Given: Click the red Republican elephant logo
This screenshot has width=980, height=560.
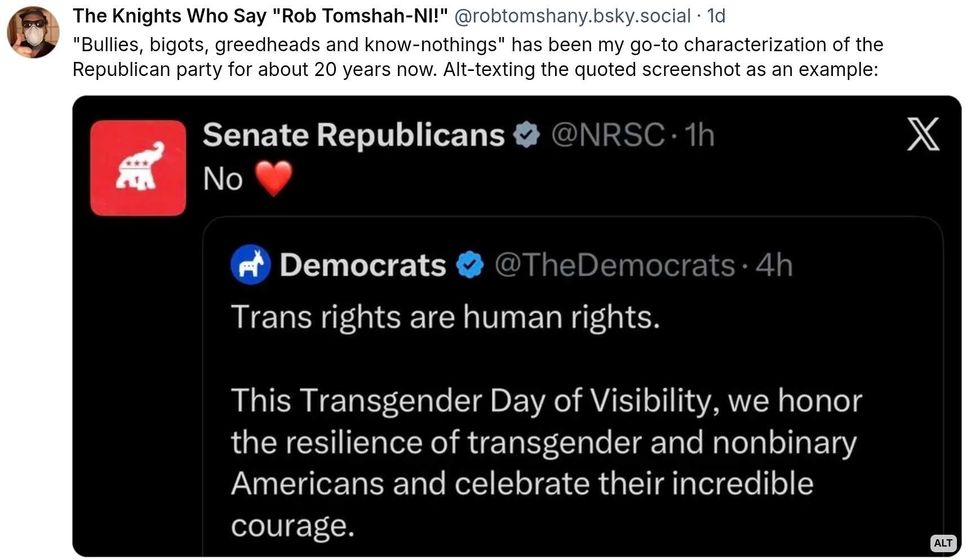Looking at the screenshot, I should pyautogui.click(x=138, y=168).
